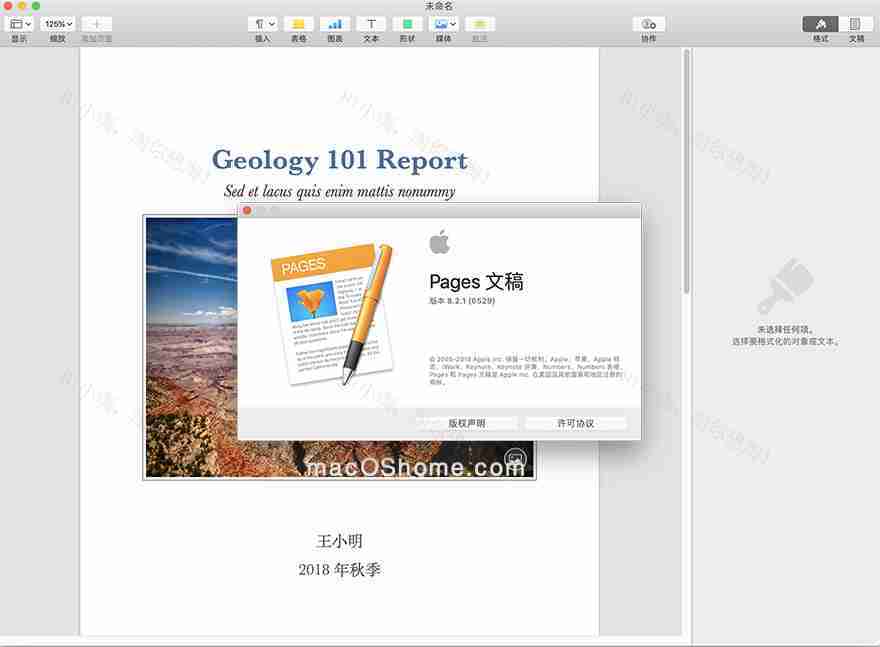Open the 125% zoom level dropdown
Screen dimensions: 880x647
click(x=58, y=24)
